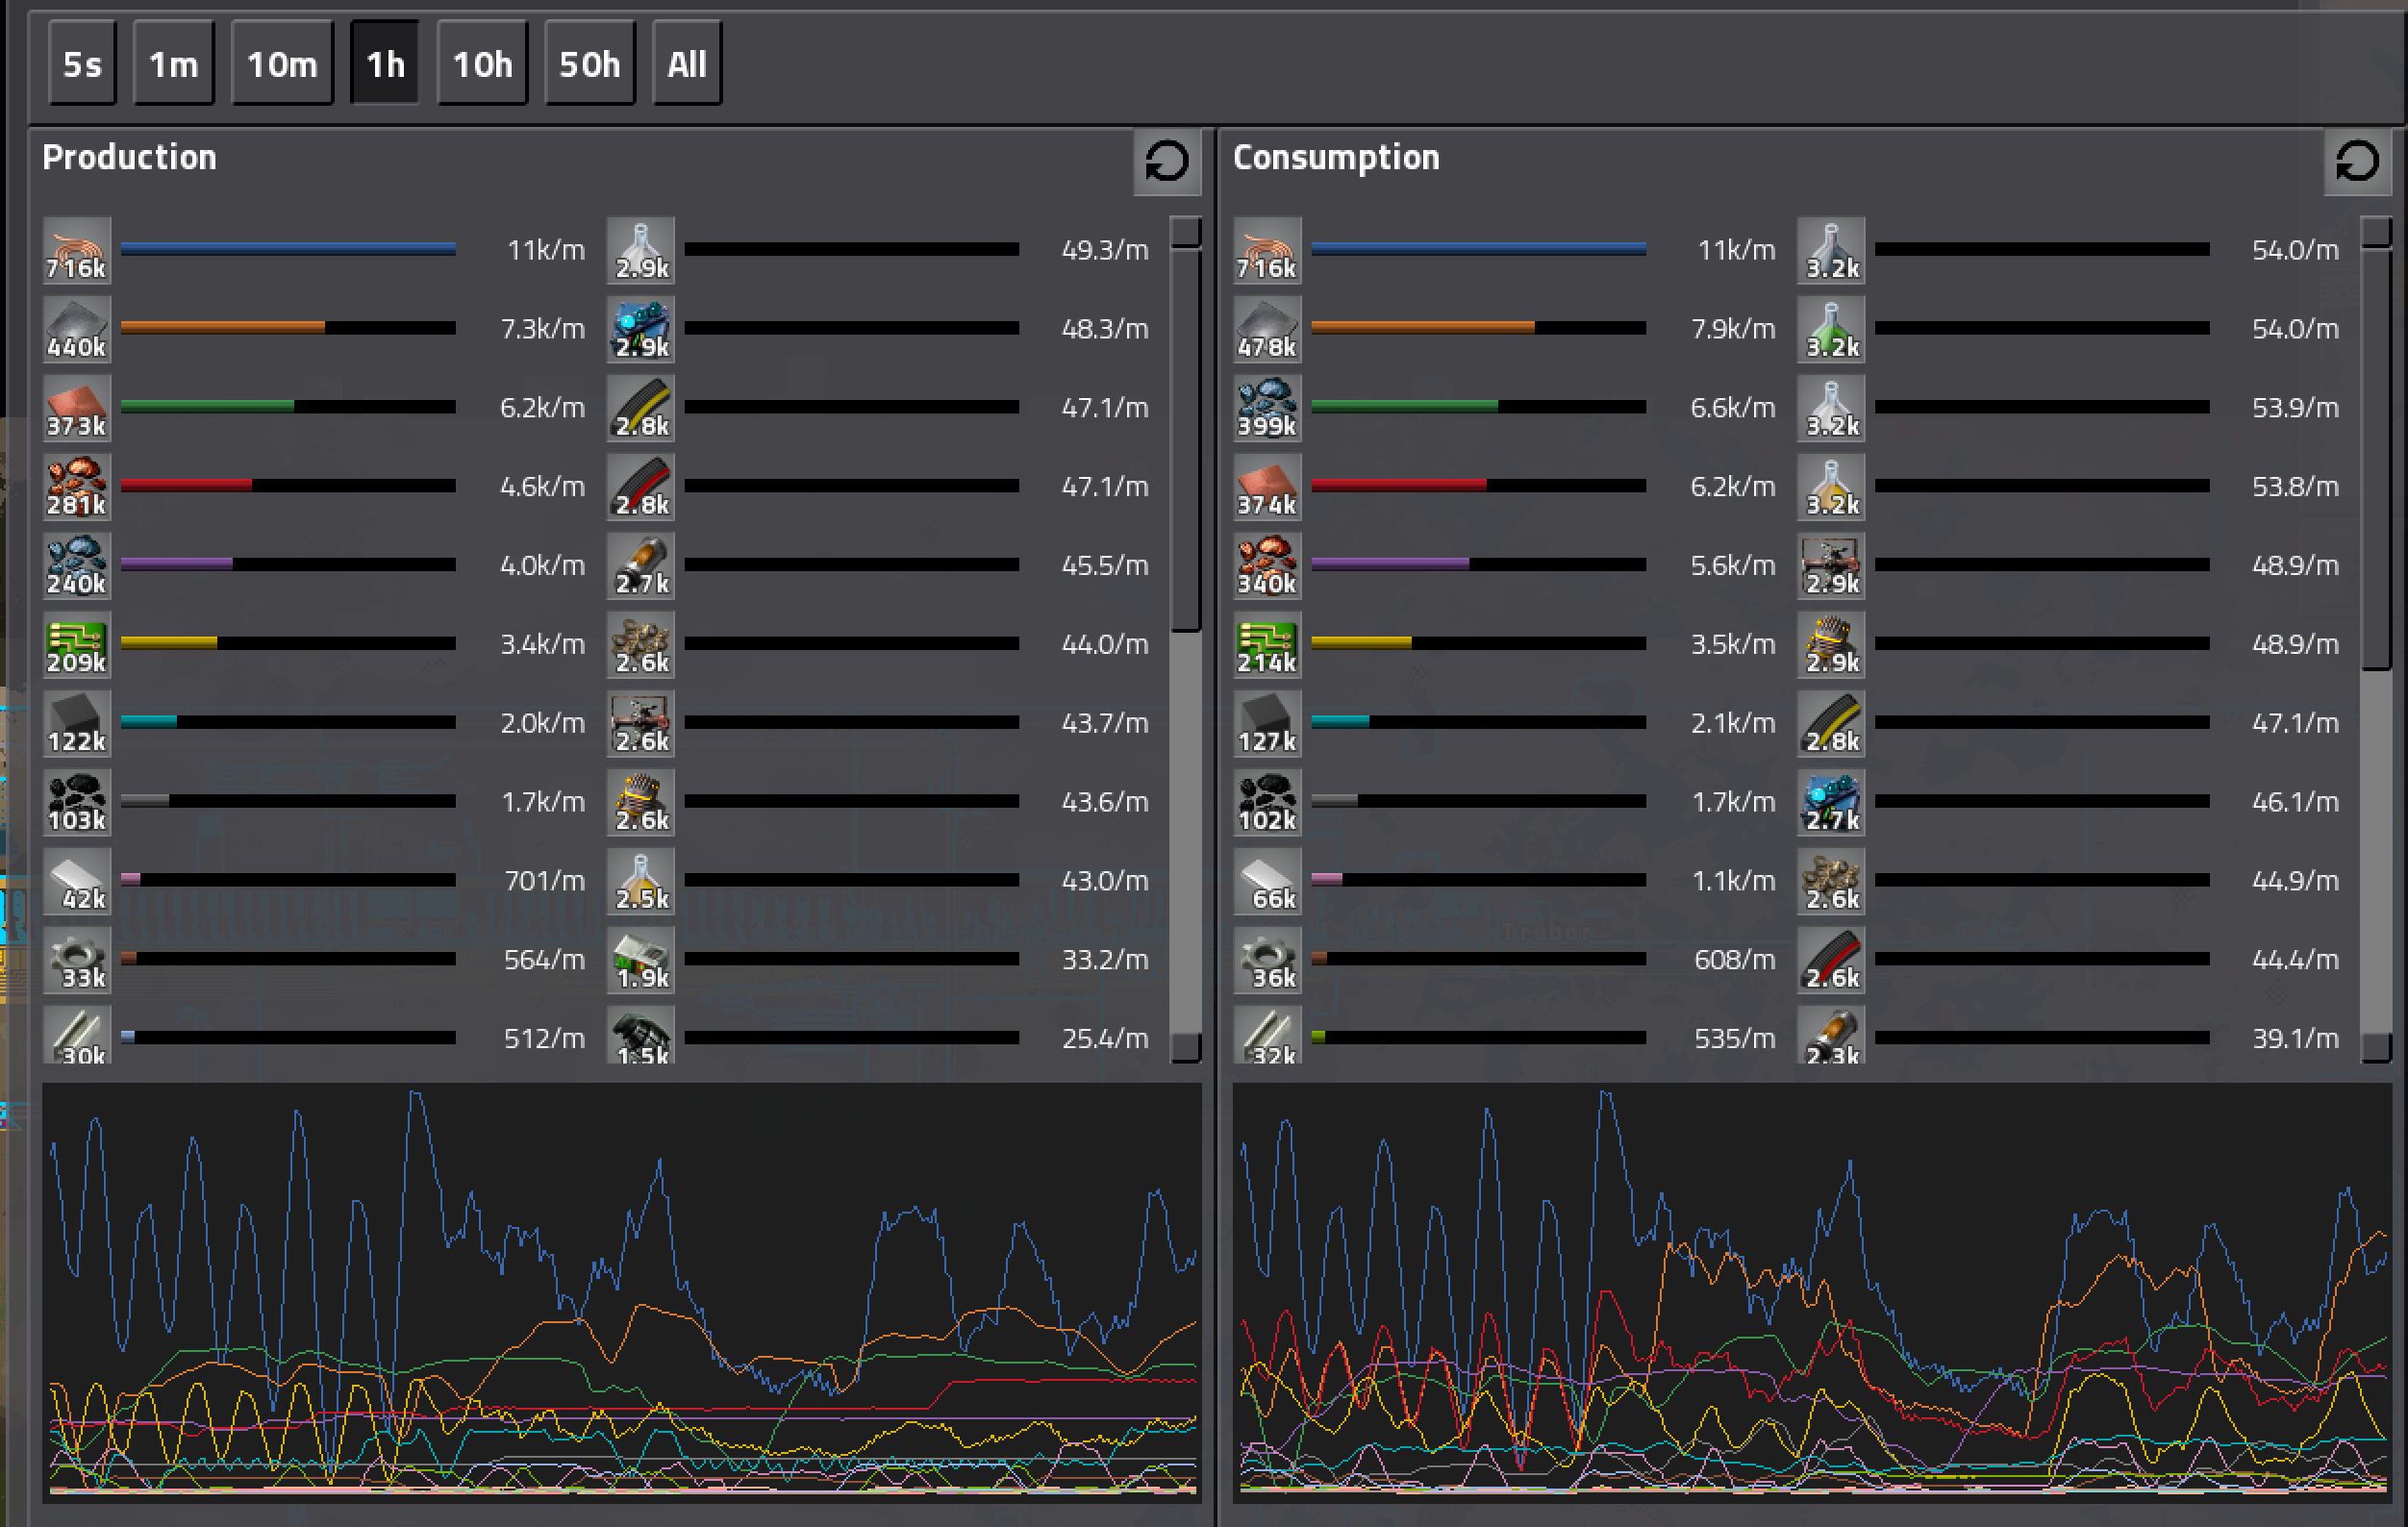Click the '39.1/m' consumption rate
This screenshot has height=1527, width=2408.
click(2295, 1039)
